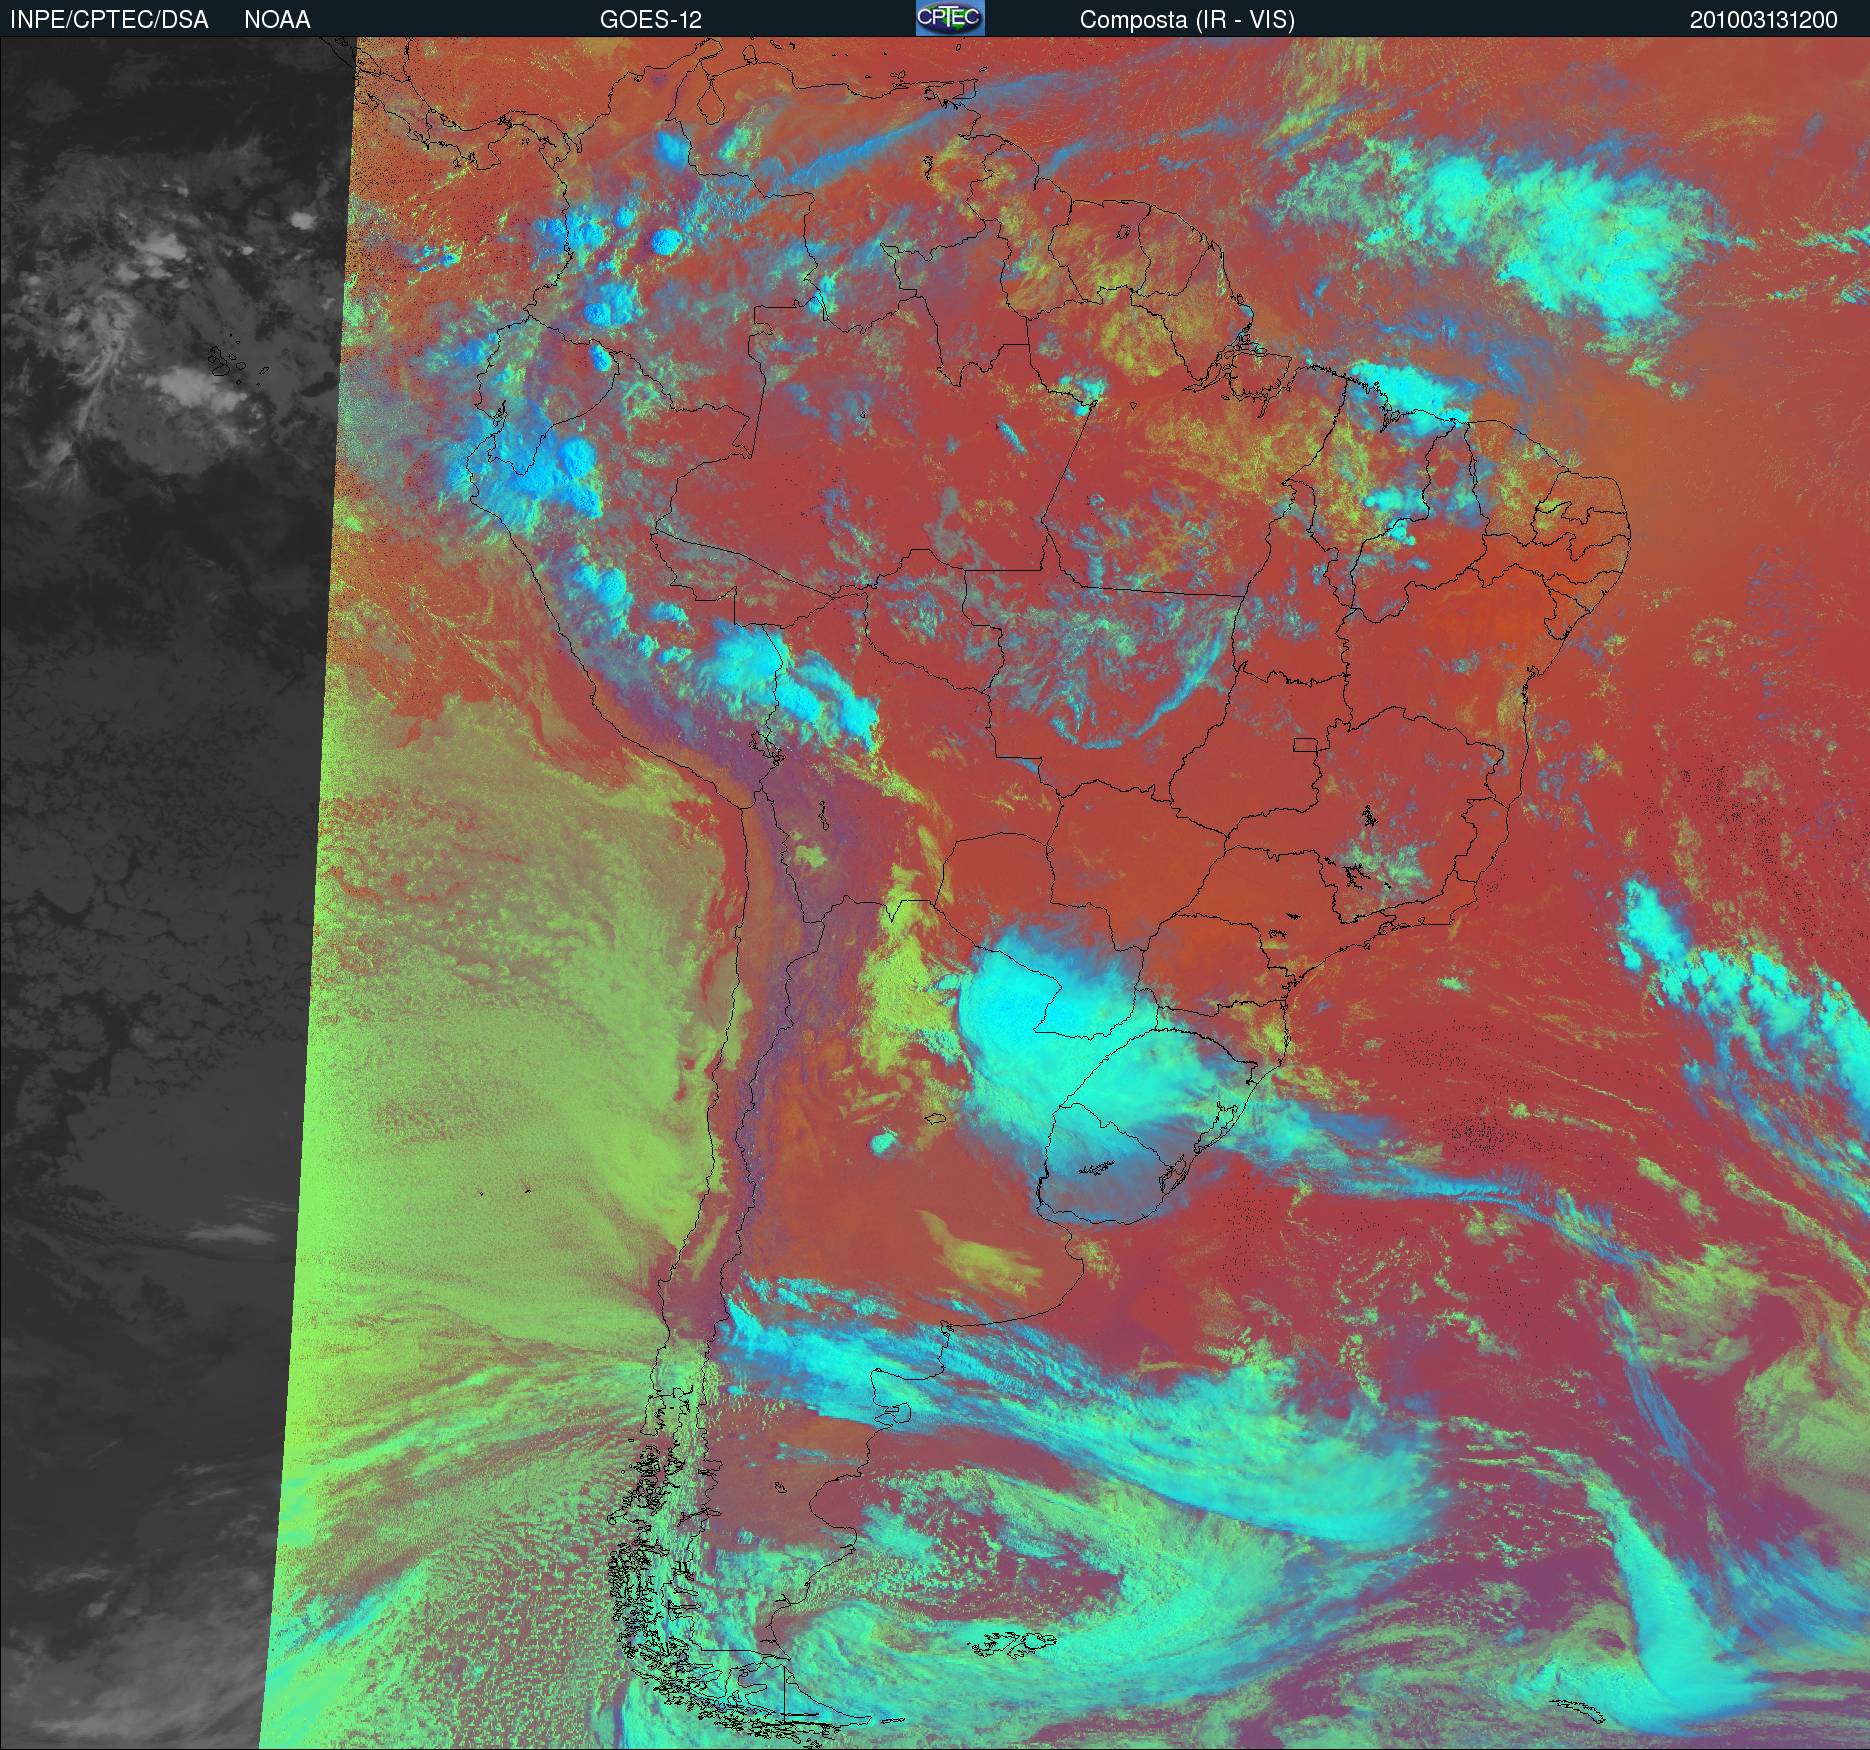Screen dimensions: 1870x1750
Task: Click the Composta (IR - VIS) title
Action: click(x=1187, y=20)
